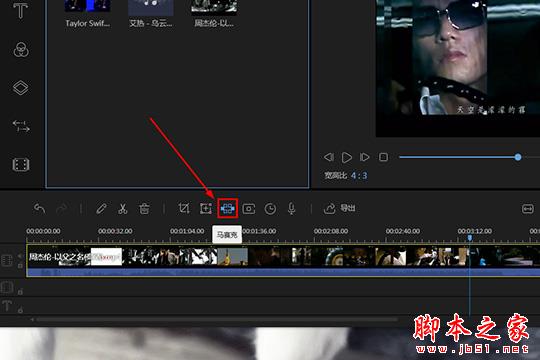Viewport: 540px width, 360px height.
Task: Click the overlay track icon below the video track
Action: 7,287
